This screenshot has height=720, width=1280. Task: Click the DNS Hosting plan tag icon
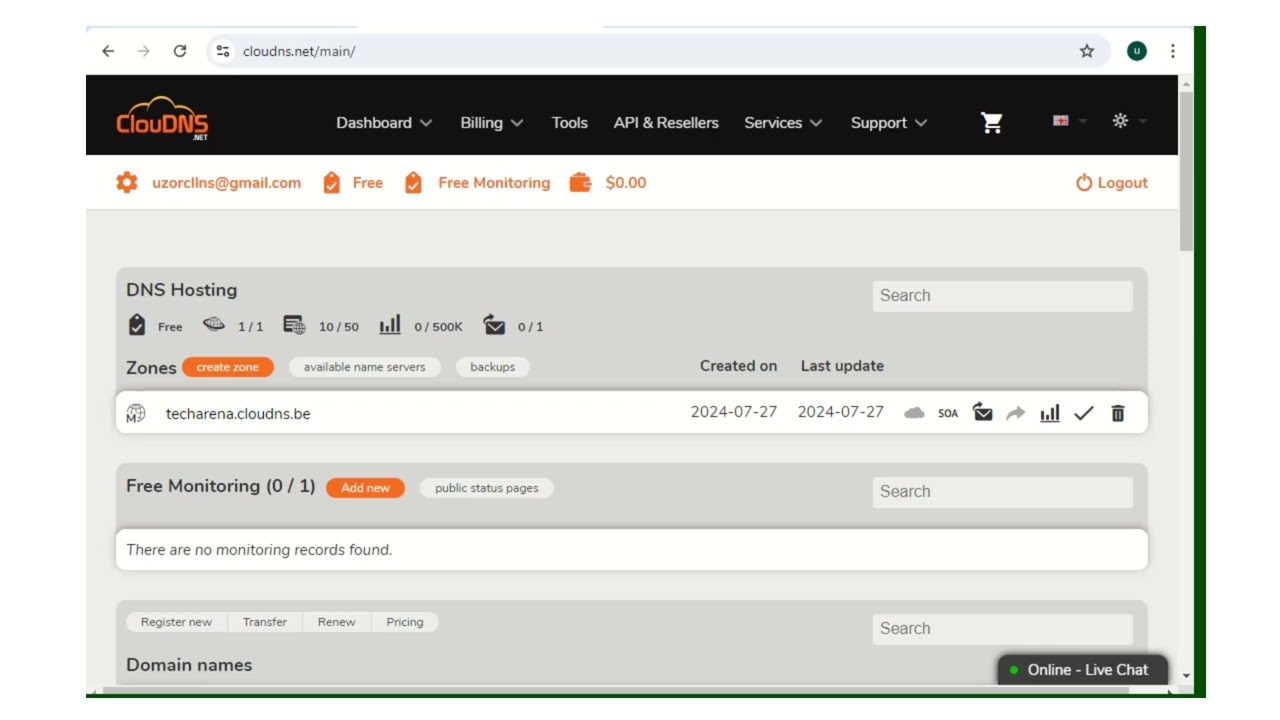[x=137, y=325]
